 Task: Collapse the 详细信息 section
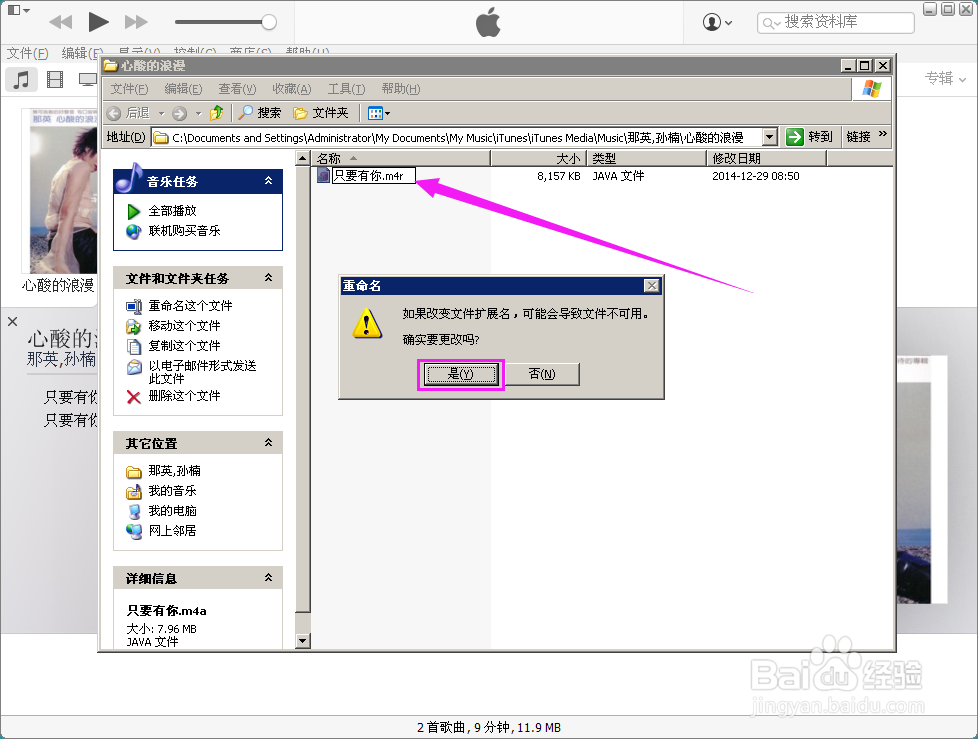tap(266, 578)
